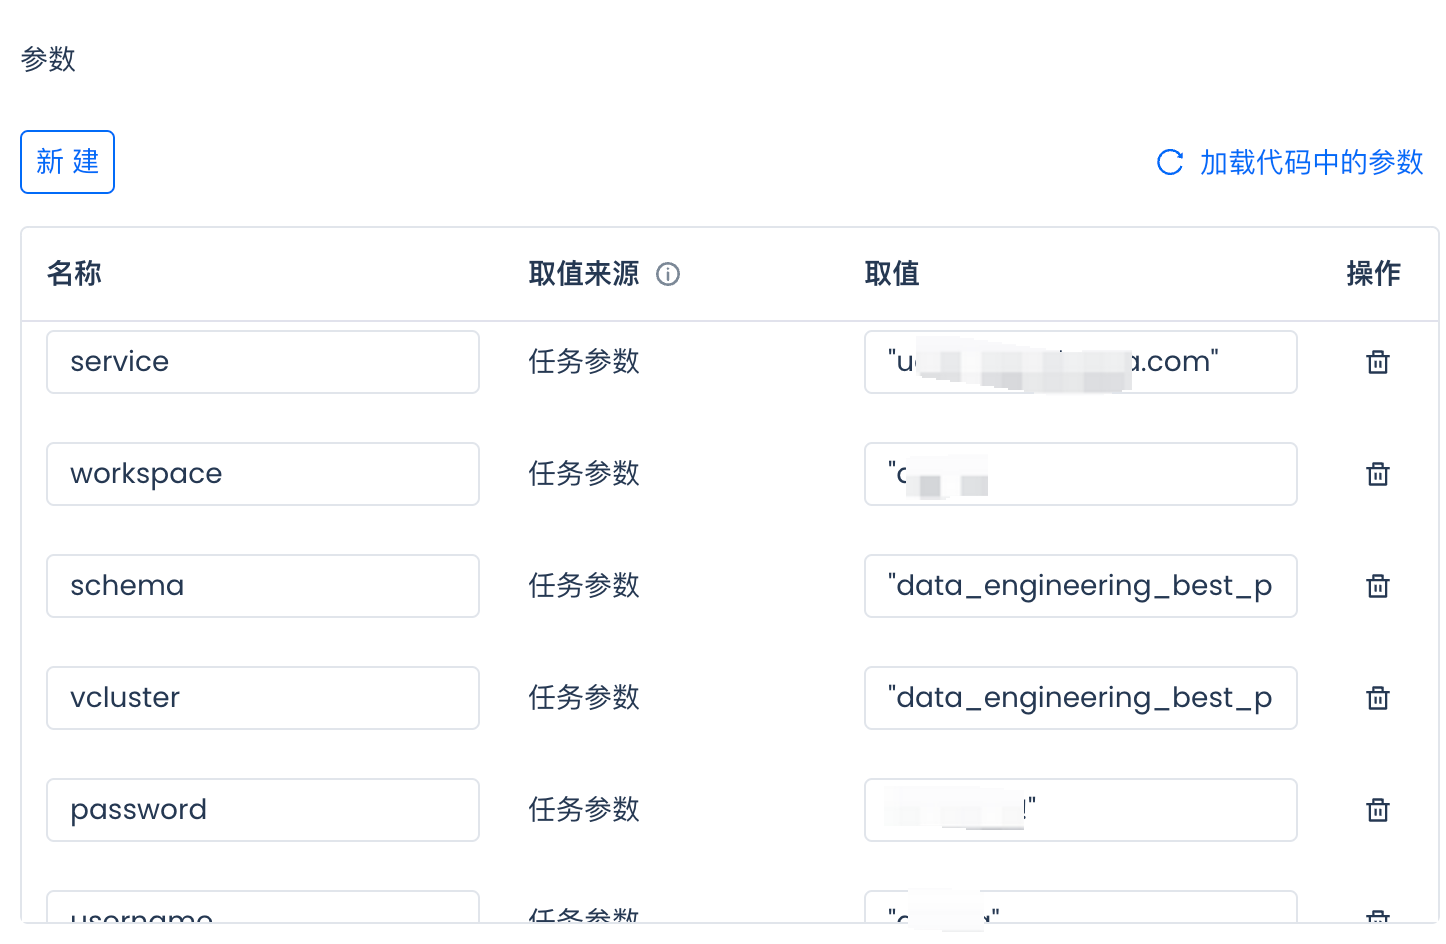Edit the value field of service row
The image size is (1446, 944).
1080,362
